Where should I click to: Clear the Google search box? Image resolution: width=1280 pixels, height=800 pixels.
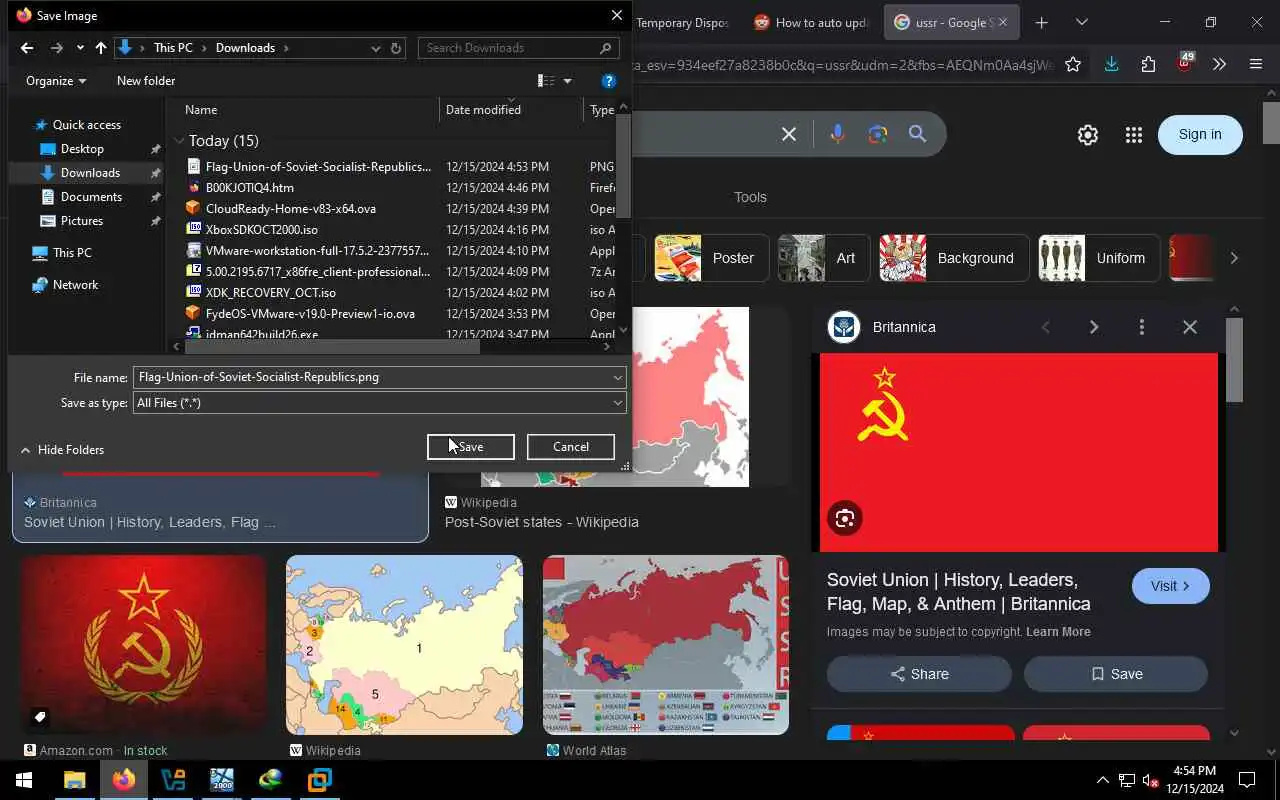click(789, 134)
